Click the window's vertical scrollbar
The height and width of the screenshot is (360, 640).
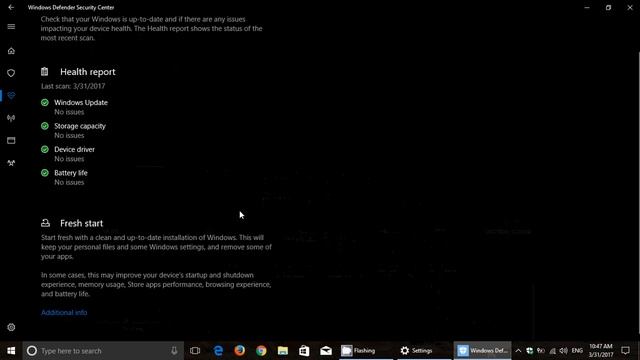click(638, 192)
